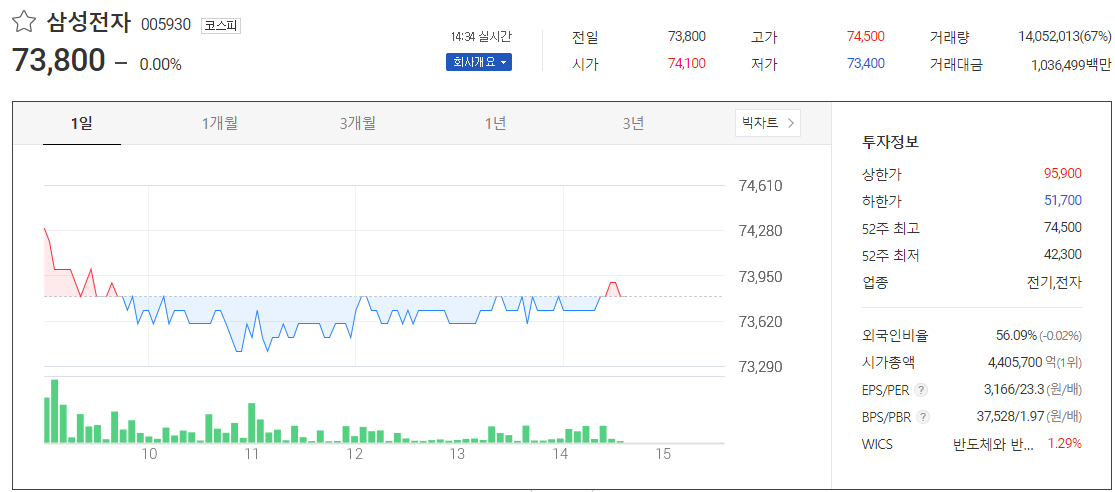Click the 저가 value 73,400
Screen dimensions: 1115x492
(x=865, y=63)
